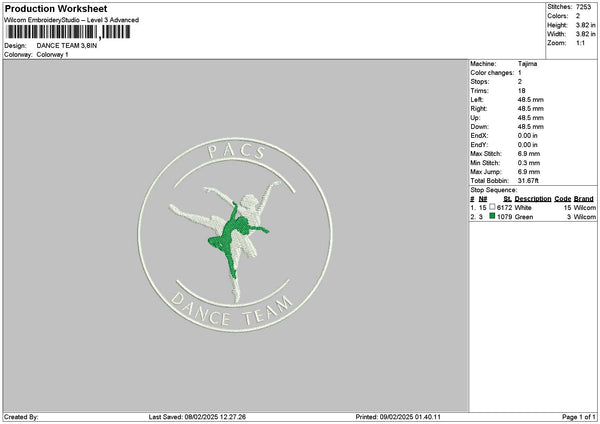Click the Width value '3.82 in'
The image size is (600, 424).
[585, 34]
